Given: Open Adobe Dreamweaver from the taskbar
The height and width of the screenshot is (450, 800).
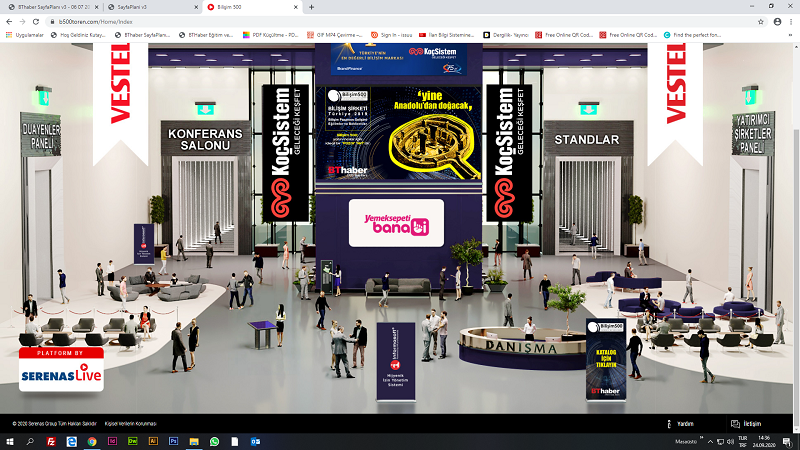Looking at the screenshot, I should [133, 441].
